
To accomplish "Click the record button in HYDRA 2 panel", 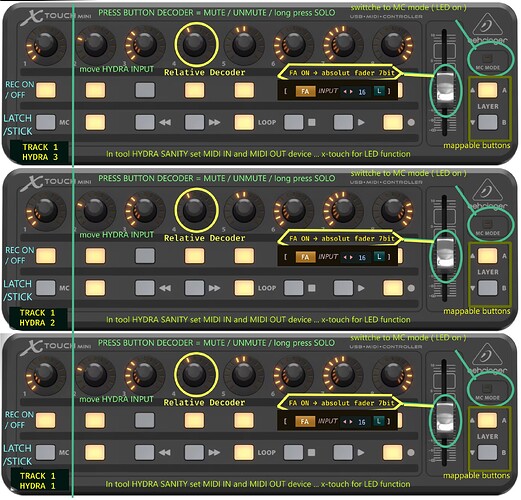I will pos(393,288).
